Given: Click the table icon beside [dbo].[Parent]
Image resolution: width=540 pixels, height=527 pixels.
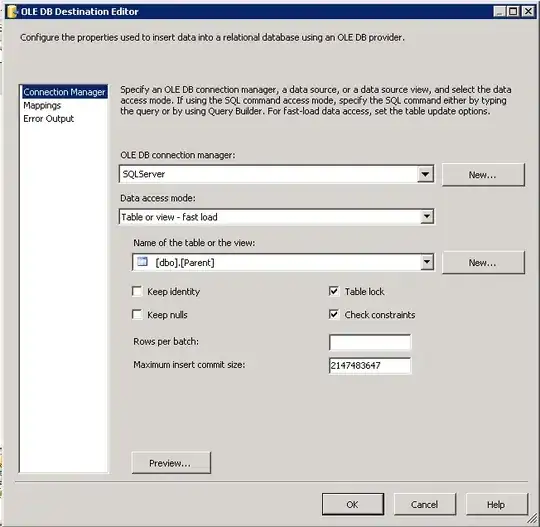Looking at the screenshot, I should point(142,262).
